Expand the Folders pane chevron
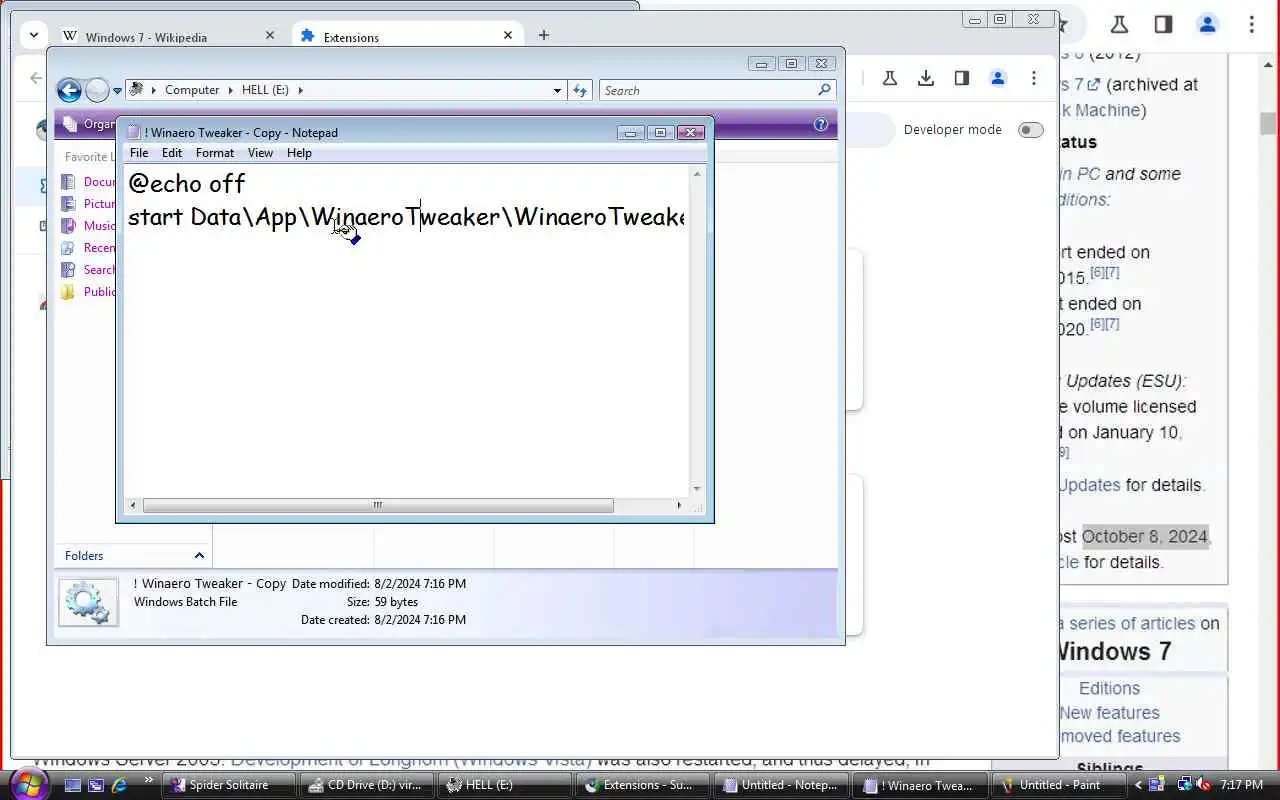1280x800 pixels. [199, 556]
